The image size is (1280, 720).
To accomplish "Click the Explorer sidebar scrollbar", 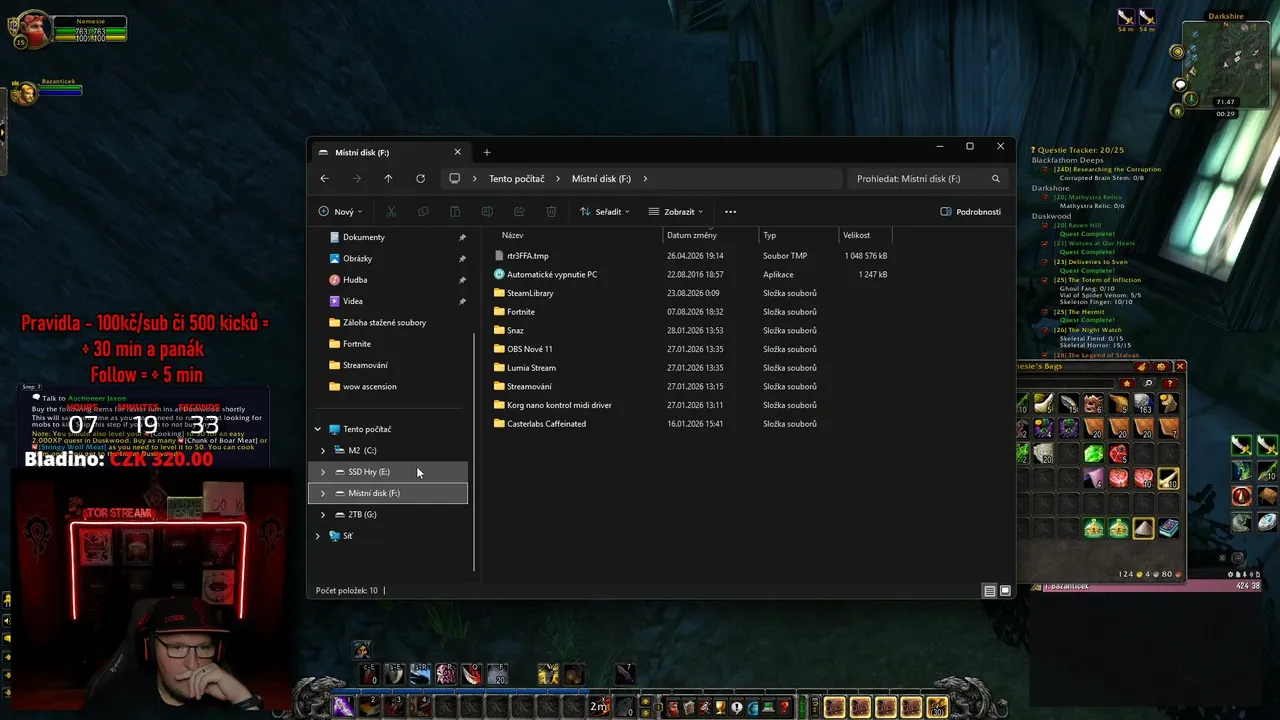I will 474,450.
